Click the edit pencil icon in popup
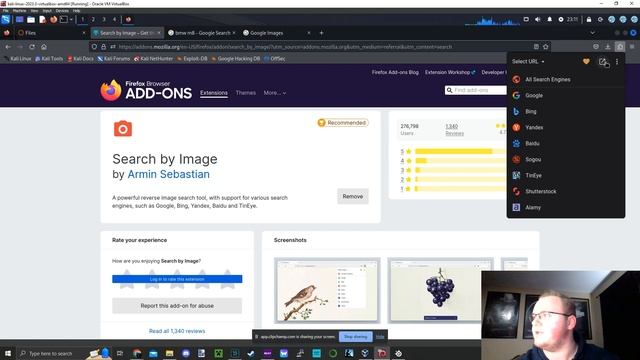The height and width of the screenshot is (360, 640). click(602, 62)
